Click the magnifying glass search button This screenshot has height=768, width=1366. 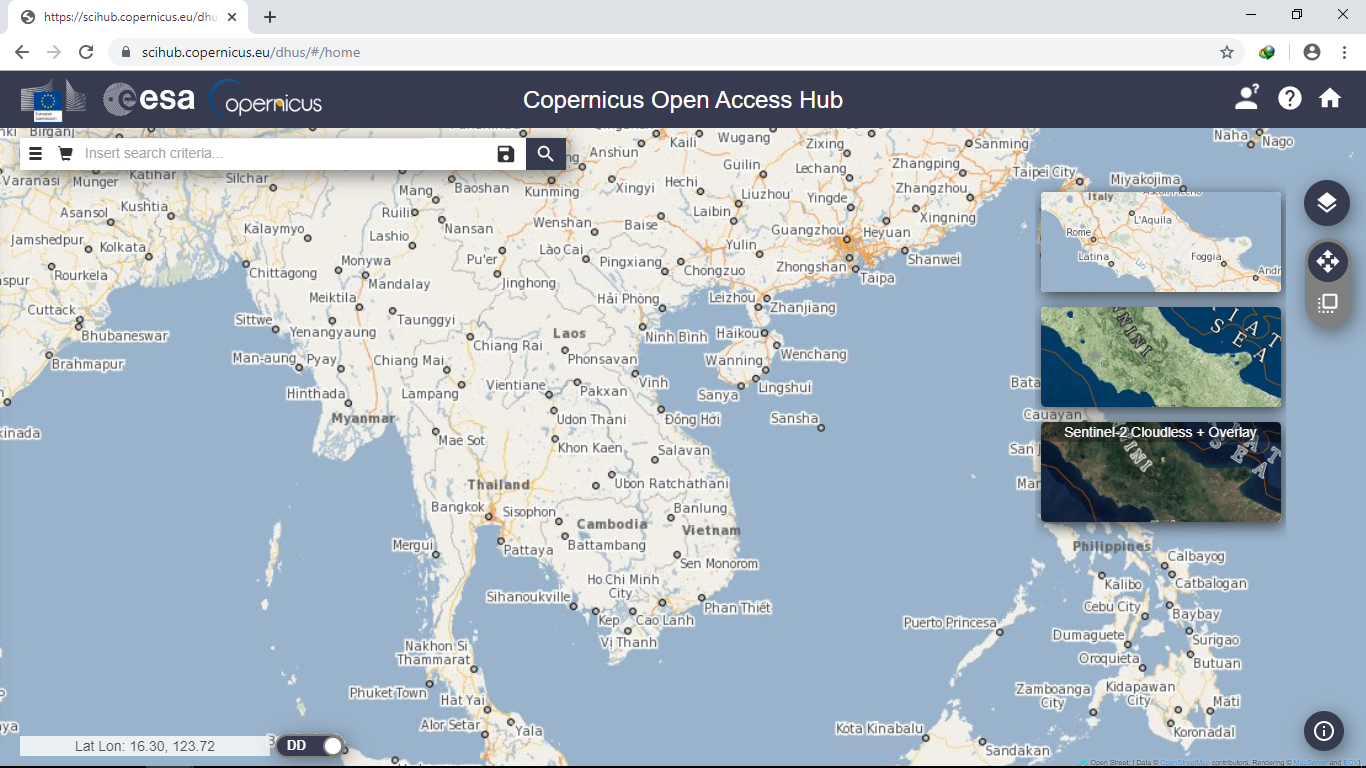click(546, 153)
